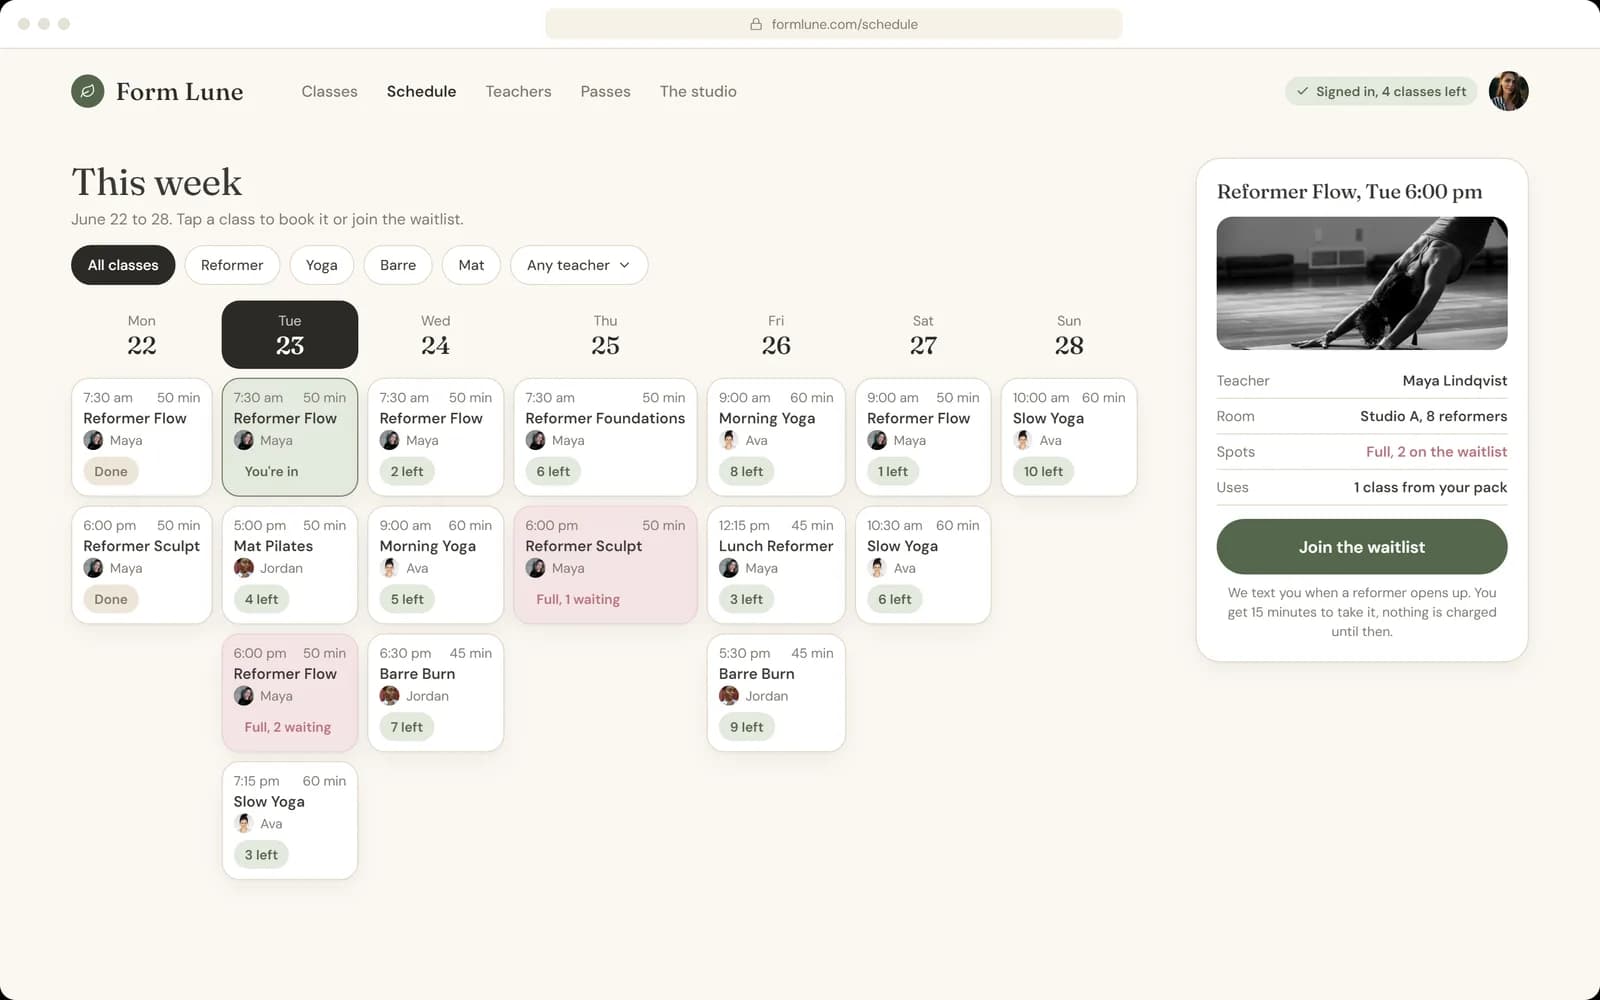Toggle the Mat filter chip
Image resolution: width=1600 pixels, height=1000 pixels.
coord(471,265)
